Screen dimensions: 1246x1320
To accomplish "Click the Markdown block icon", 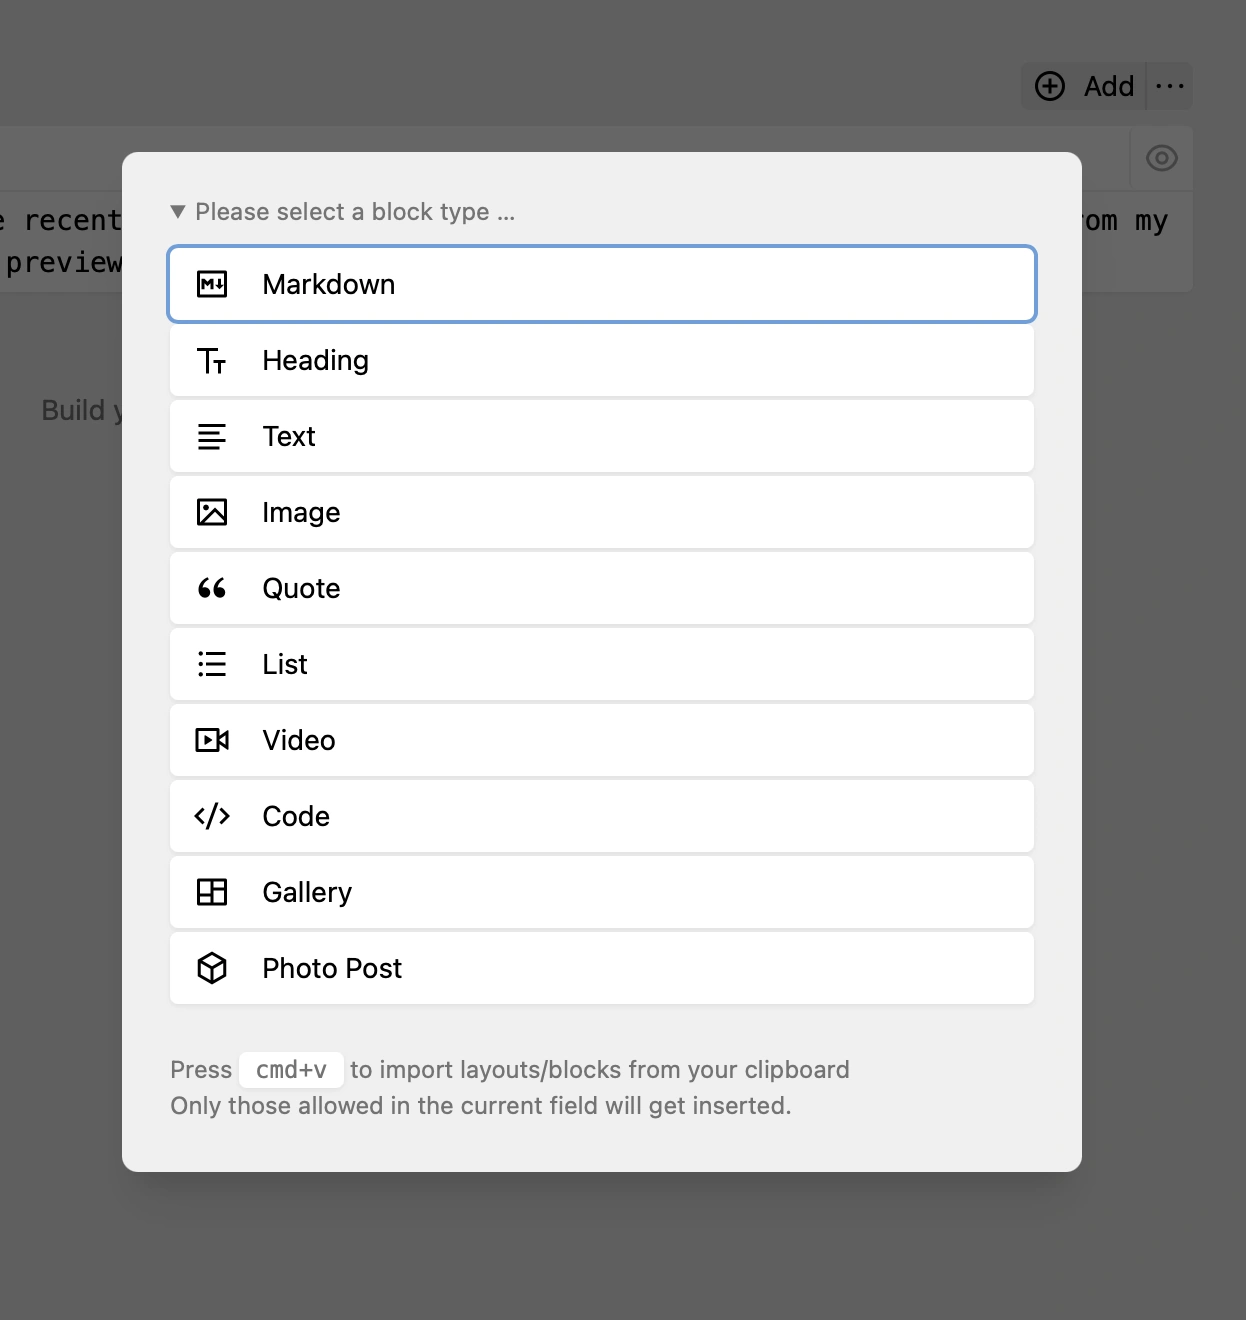I will point(212,284).
